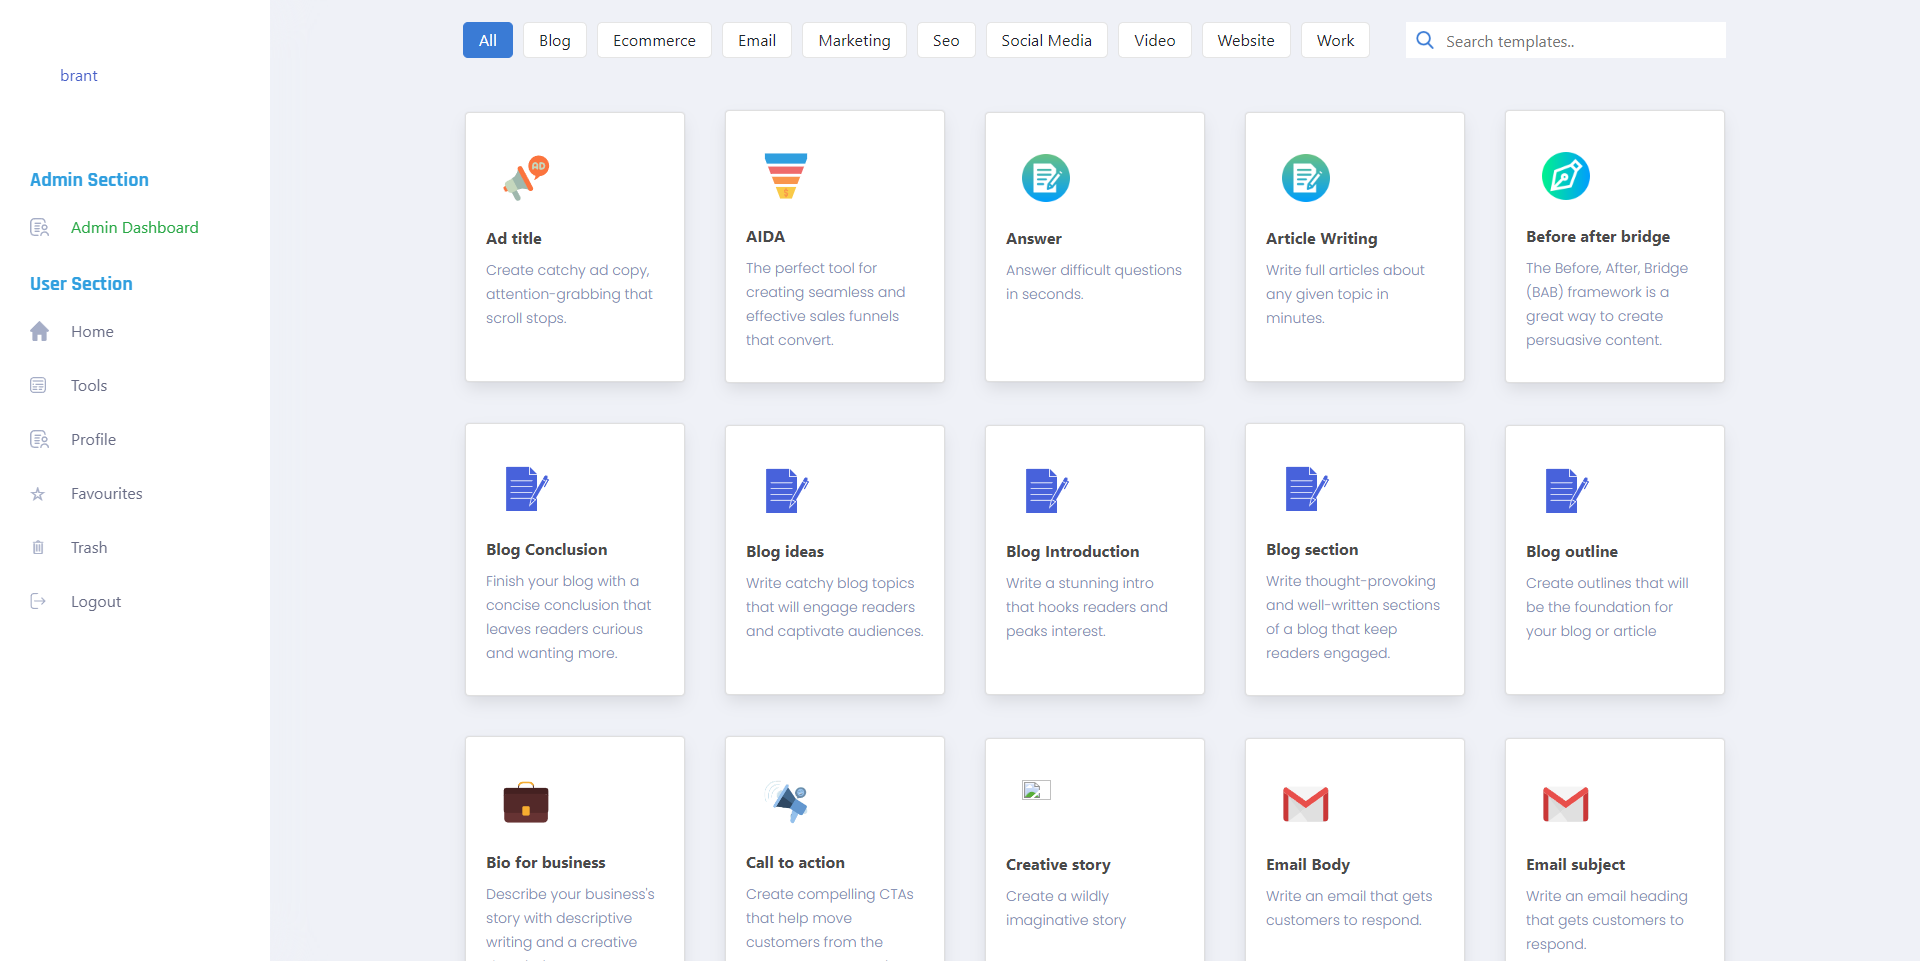The image size is (1920, 961).
Task: Click the Ad title megaphone icon
Action: pos(526,179)
